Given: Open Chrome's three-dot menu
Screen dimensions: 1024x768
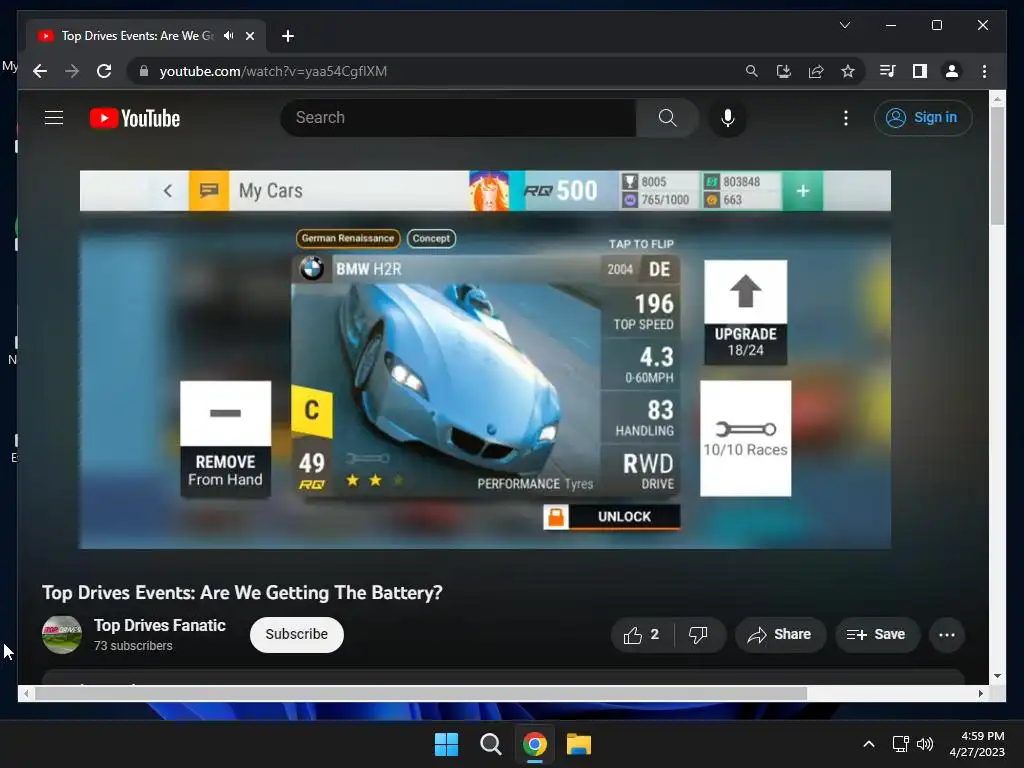Looking at the screenshot, I should (984, 71).
